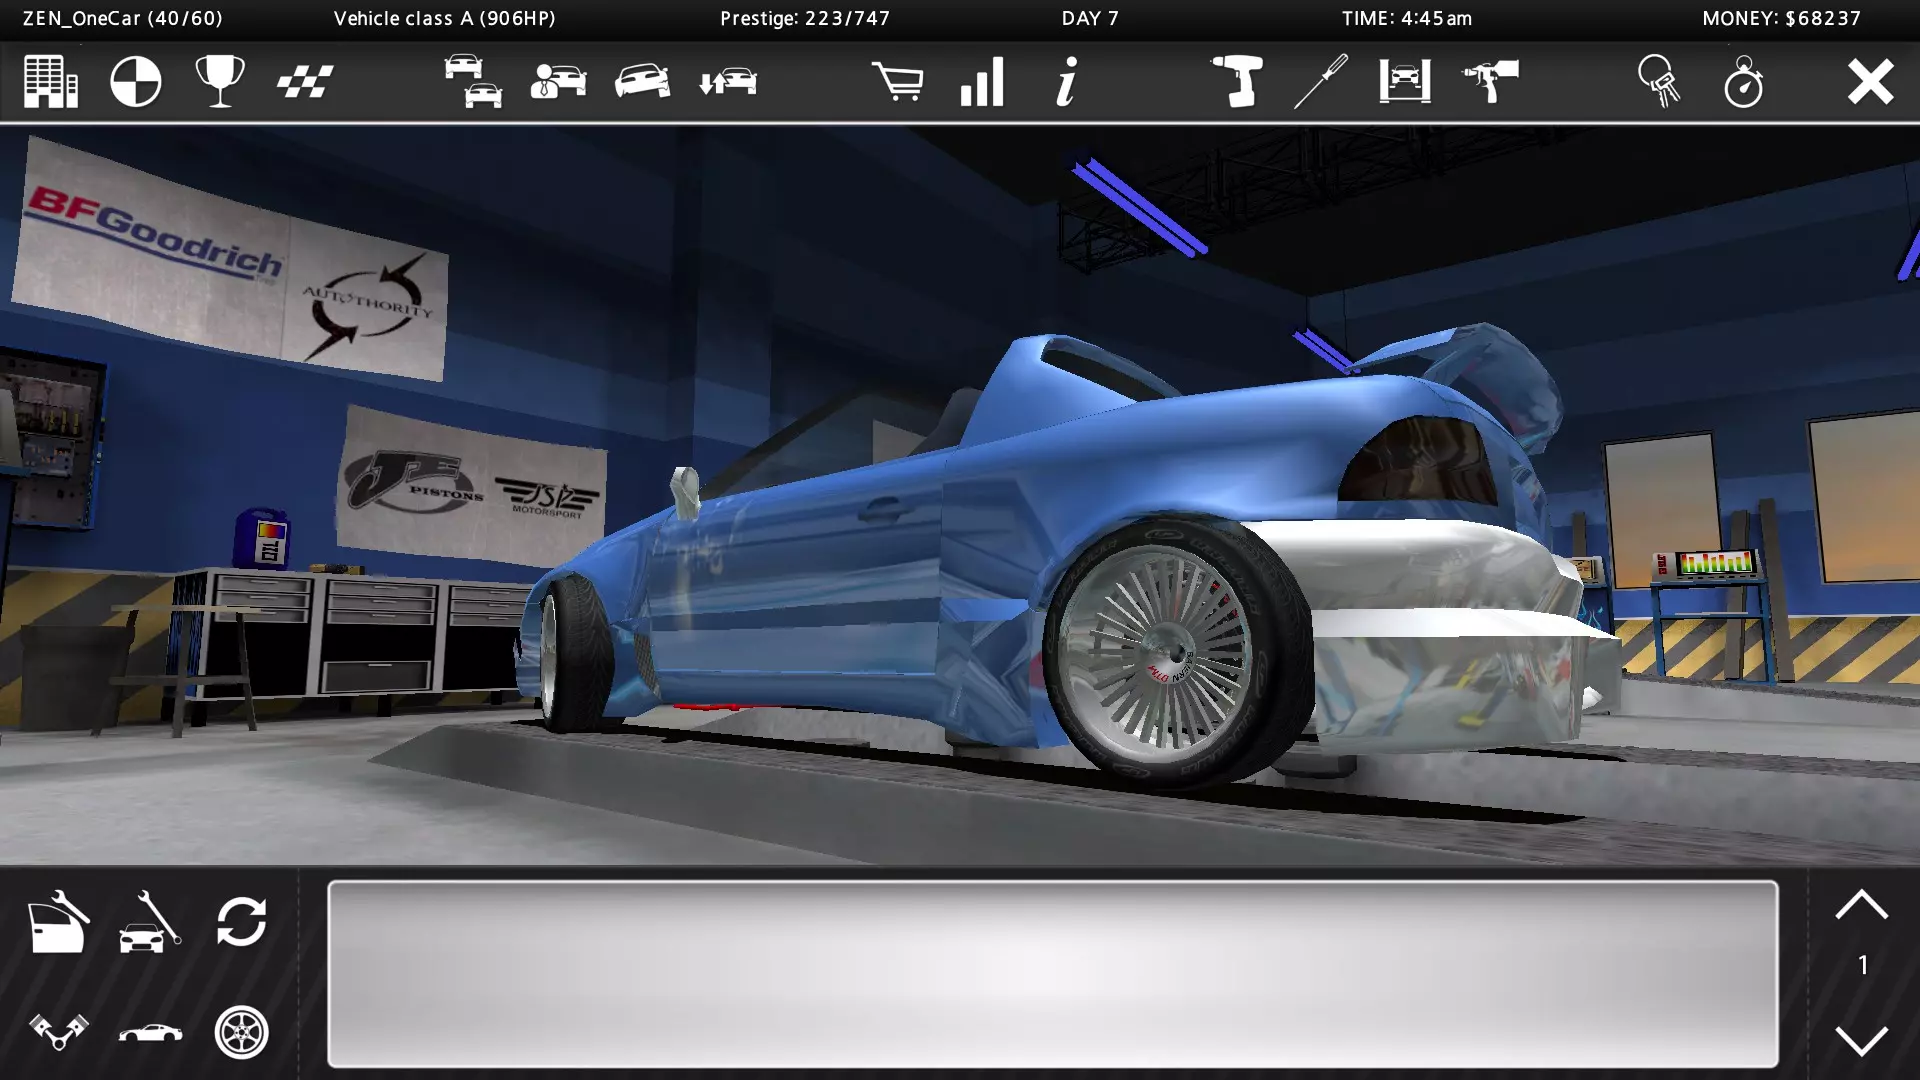Click the empty parts list panel
This screenshot has width=1920, height=1080.
(x=1052, y=973)
